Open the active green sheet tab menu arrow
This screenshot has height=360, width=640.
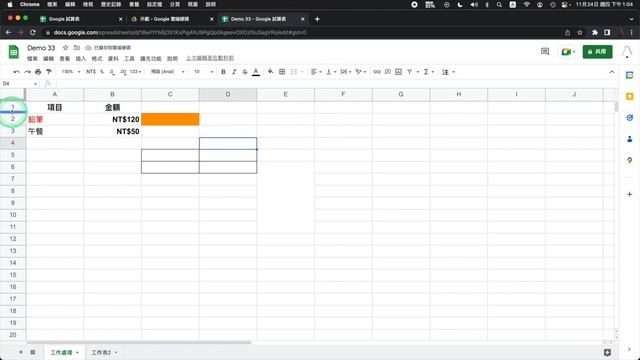(x=77, y=353)
